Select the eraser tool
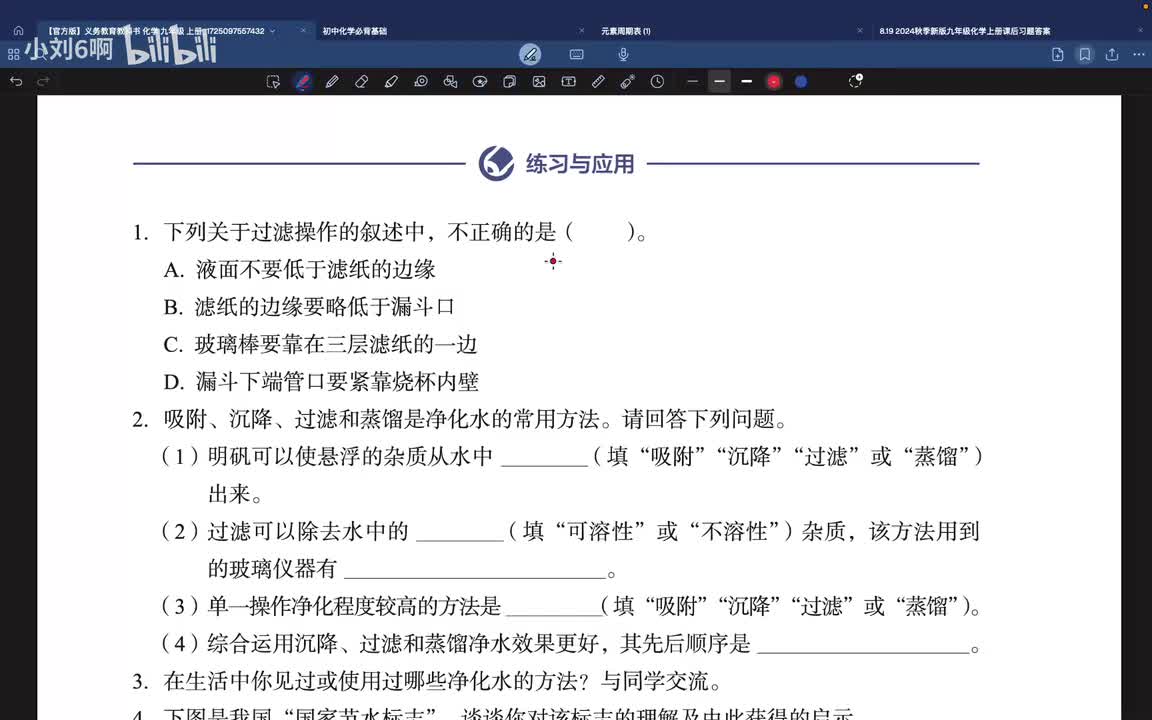The image size is (1152, 720). point(361,82)
